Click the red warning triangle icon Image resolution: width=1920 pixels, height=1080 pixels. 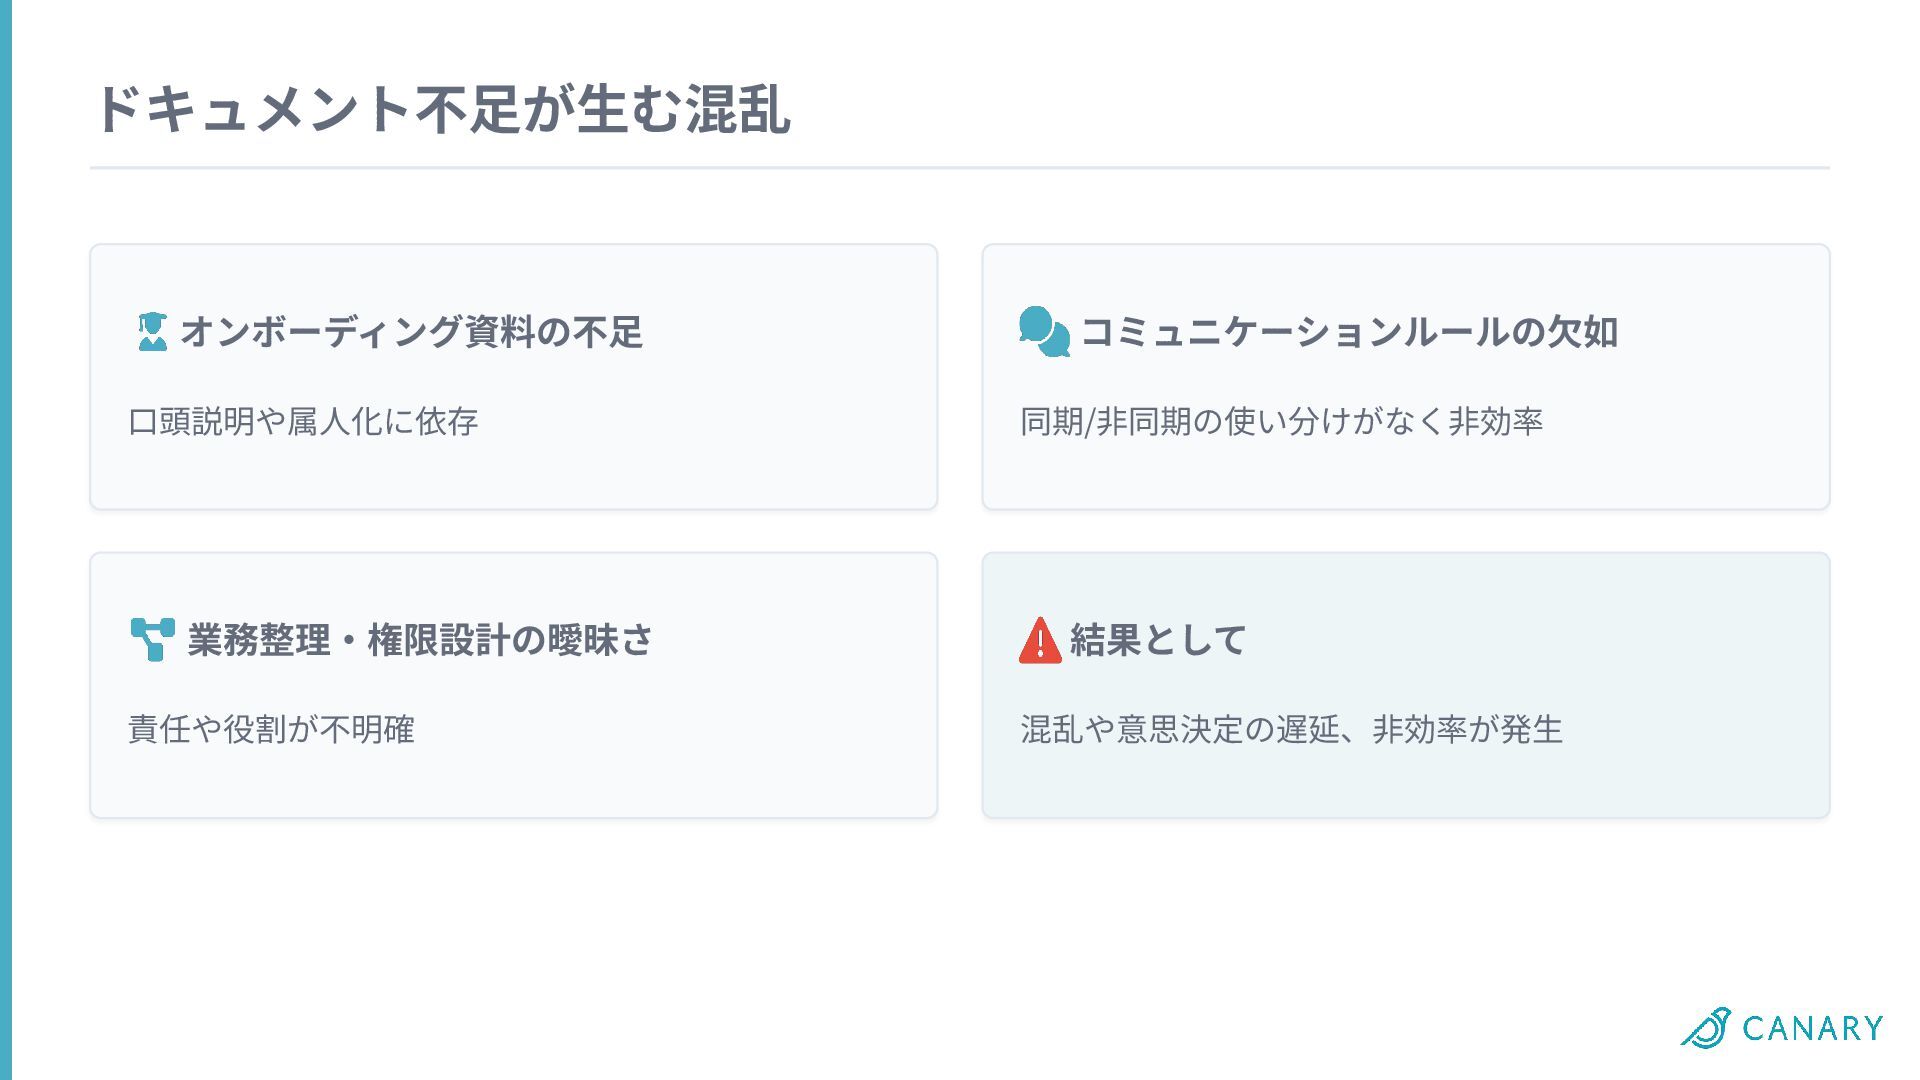tap(1040, 641)
